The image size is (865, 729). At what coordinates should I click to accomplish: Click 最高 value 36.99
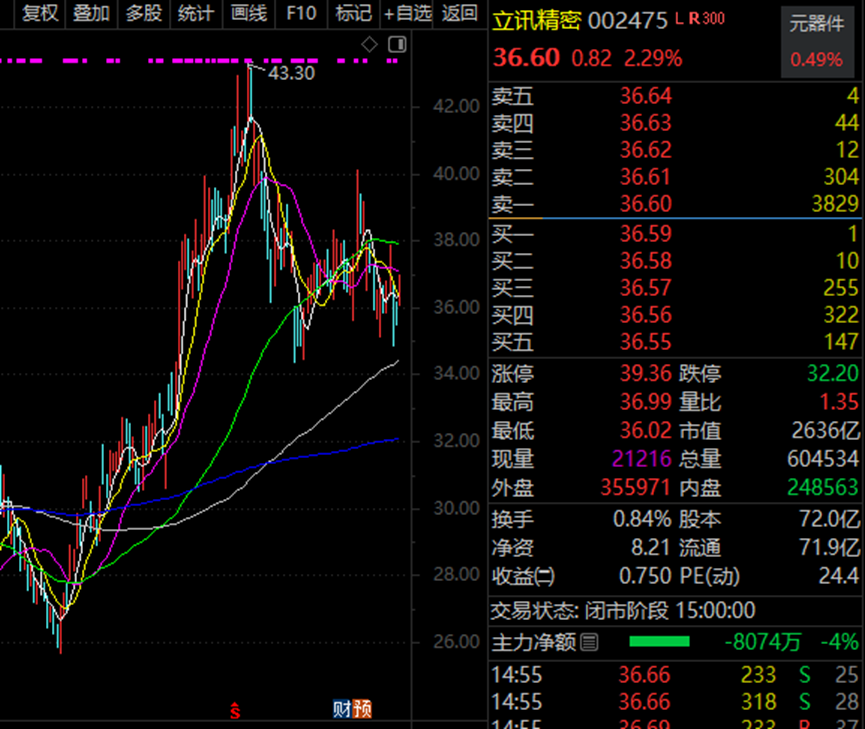(x=645, y=402)
